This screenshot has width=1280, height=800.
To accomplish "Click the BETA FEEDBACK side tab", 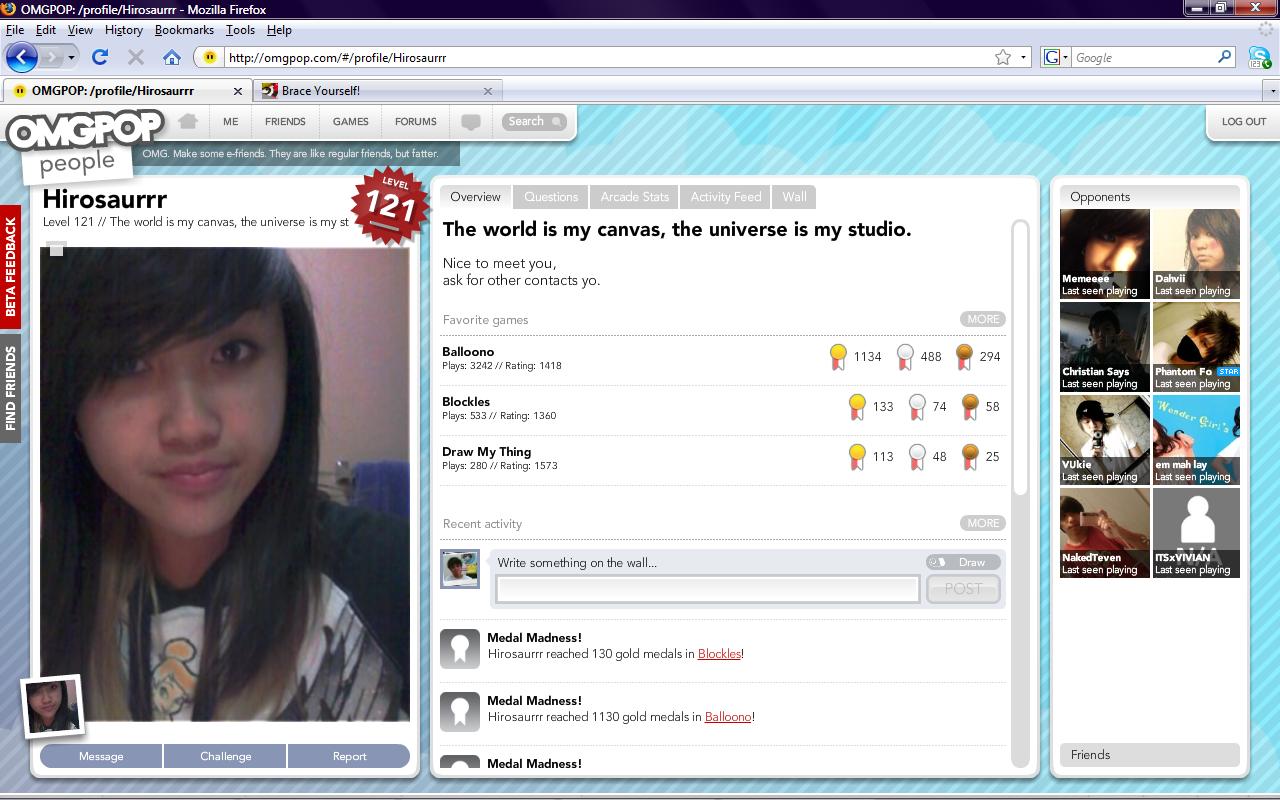I will pos(10,267).
